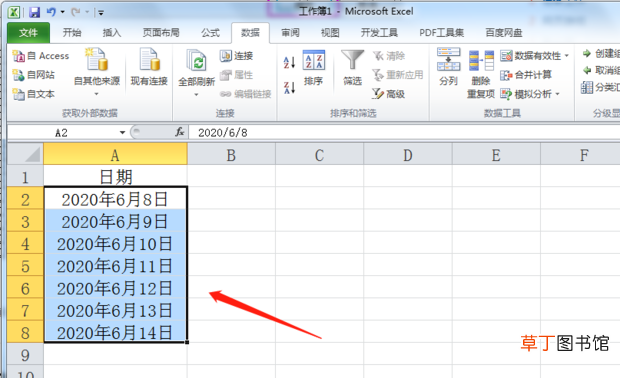Click the Excel application icon in title bar
Viewport: 620px width, 378px height.
(14, 12)
